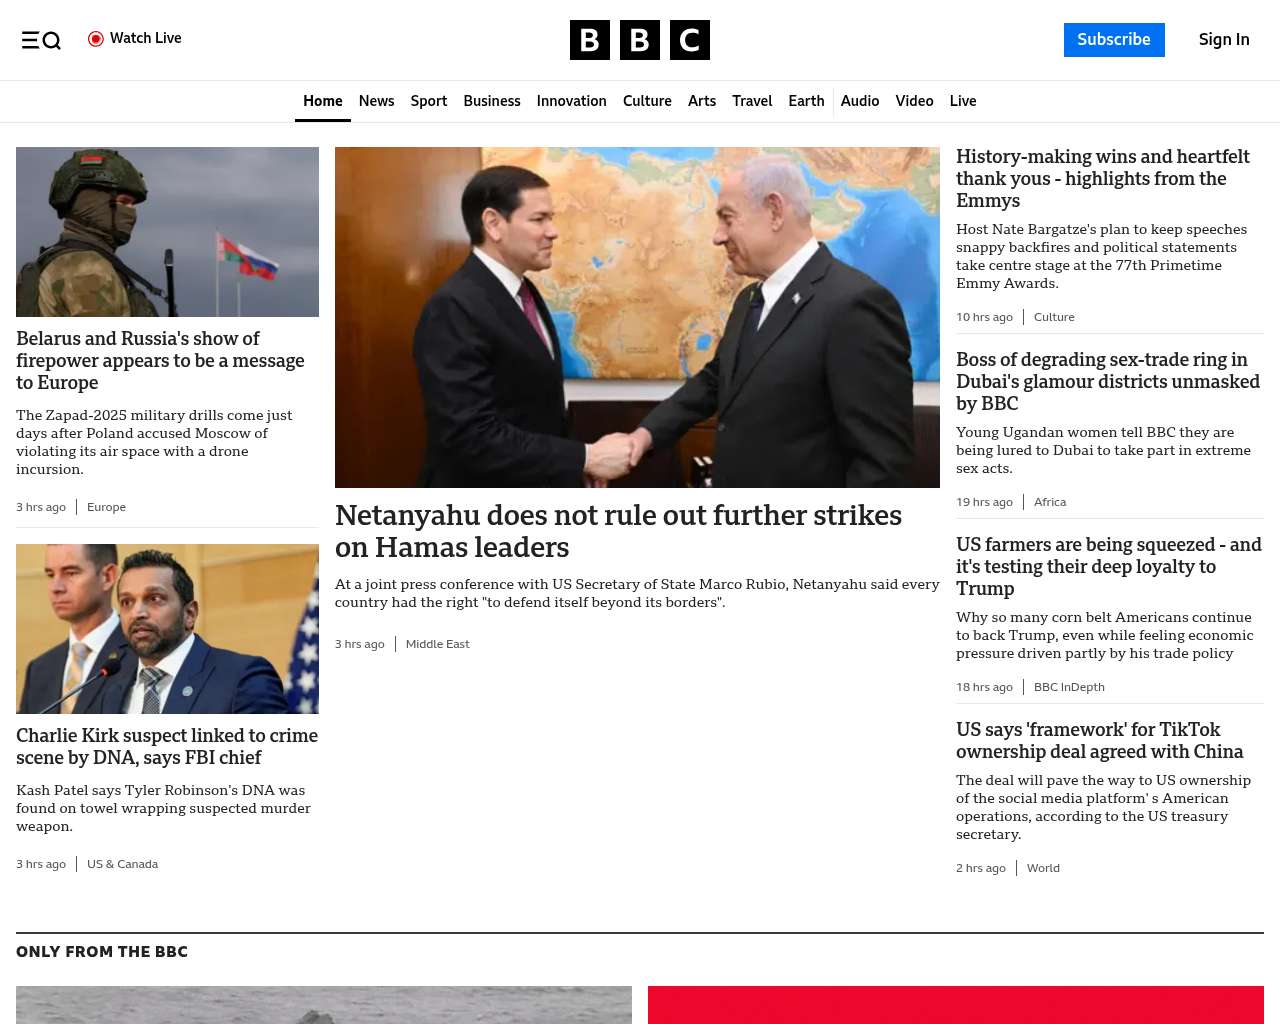Open the Audio section

[860, 101]
